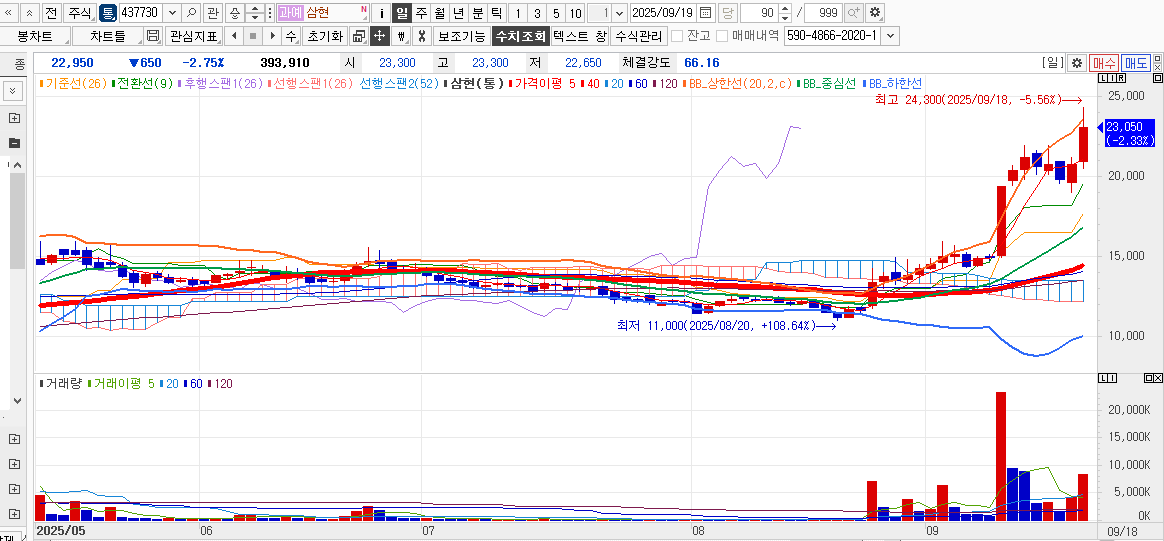Toggle the 수치조회 data view mode
1164x541 pixels.
[520, 36]
